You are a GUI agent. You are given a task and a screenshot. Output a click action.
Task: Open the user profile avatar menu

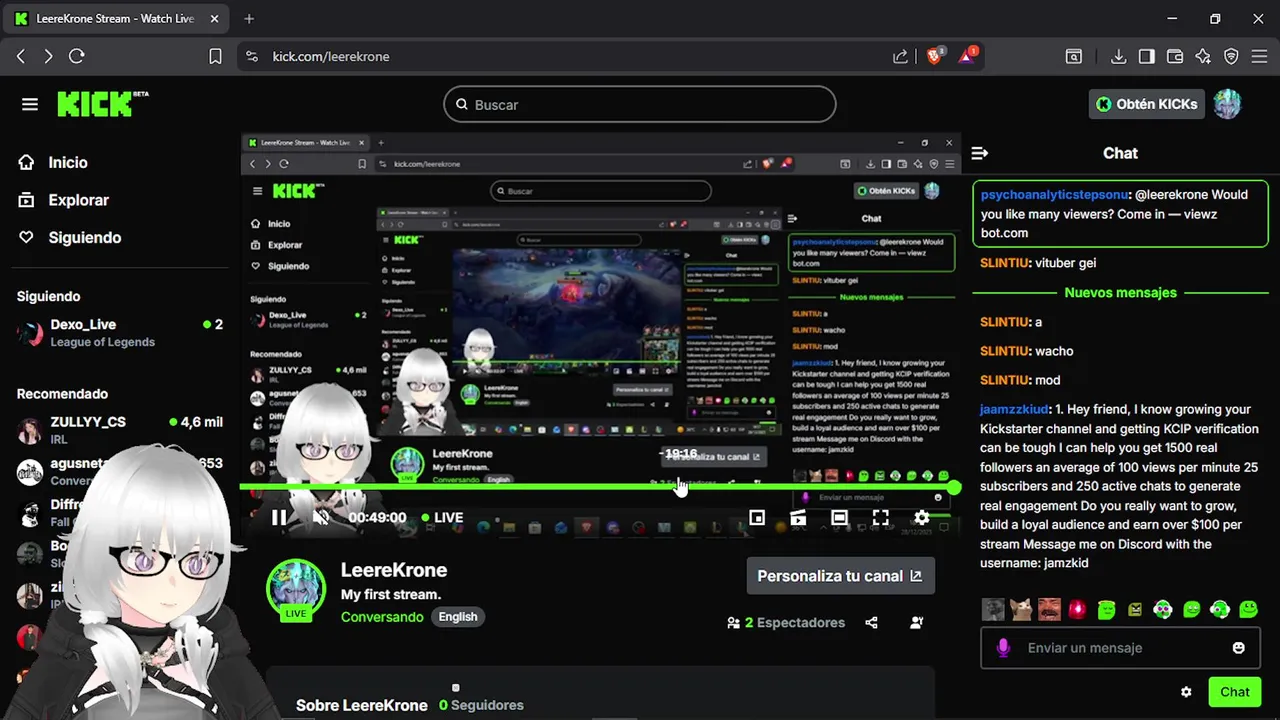[x=1227, y=104]
